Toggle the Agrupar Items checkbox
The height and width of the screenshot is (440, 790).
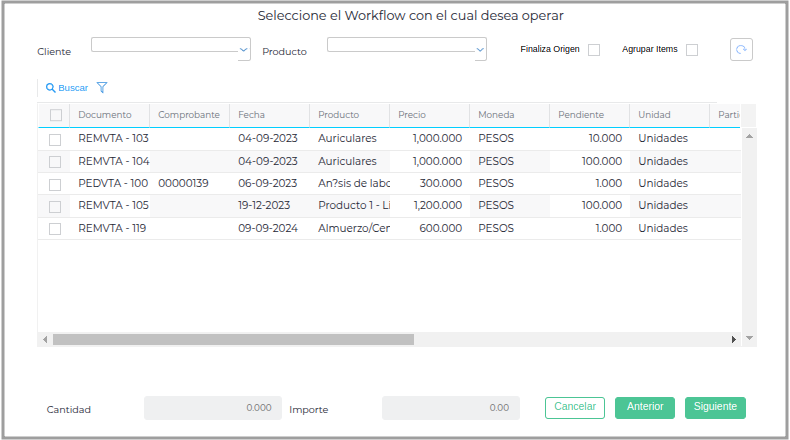tap(692, 50)
